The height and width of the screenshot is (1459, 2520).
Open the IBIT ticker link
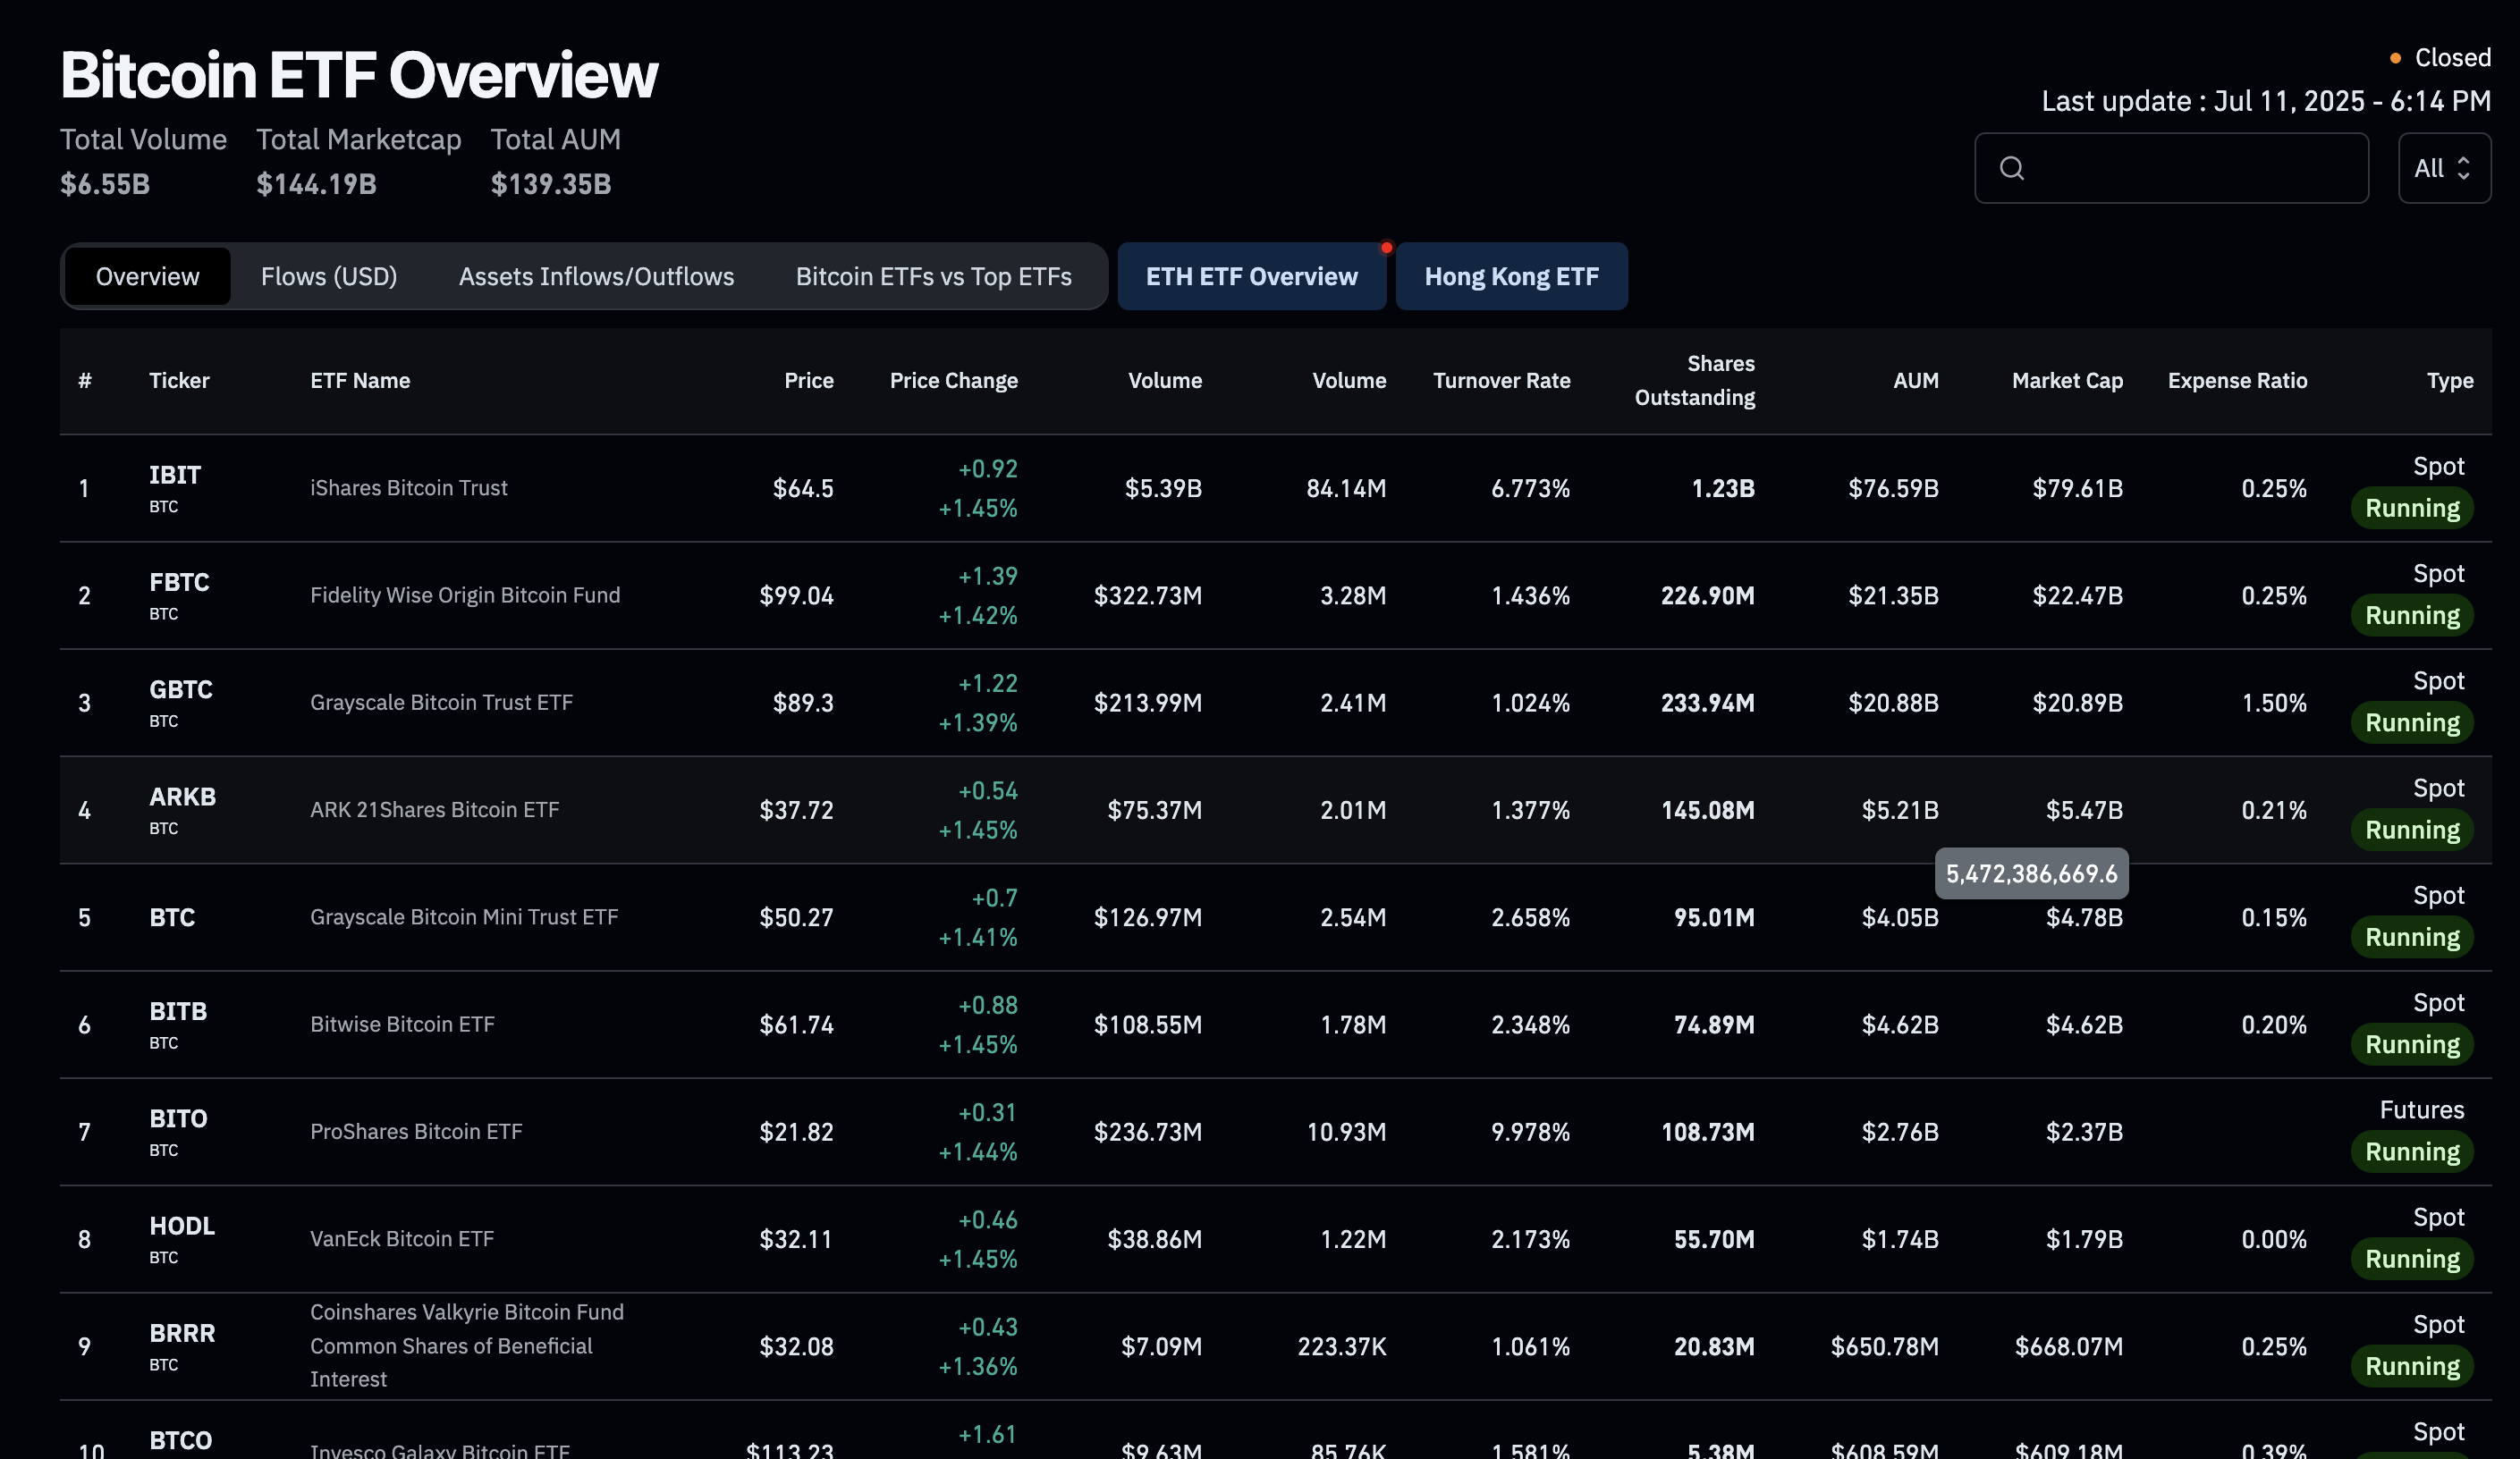pos(175,475)
